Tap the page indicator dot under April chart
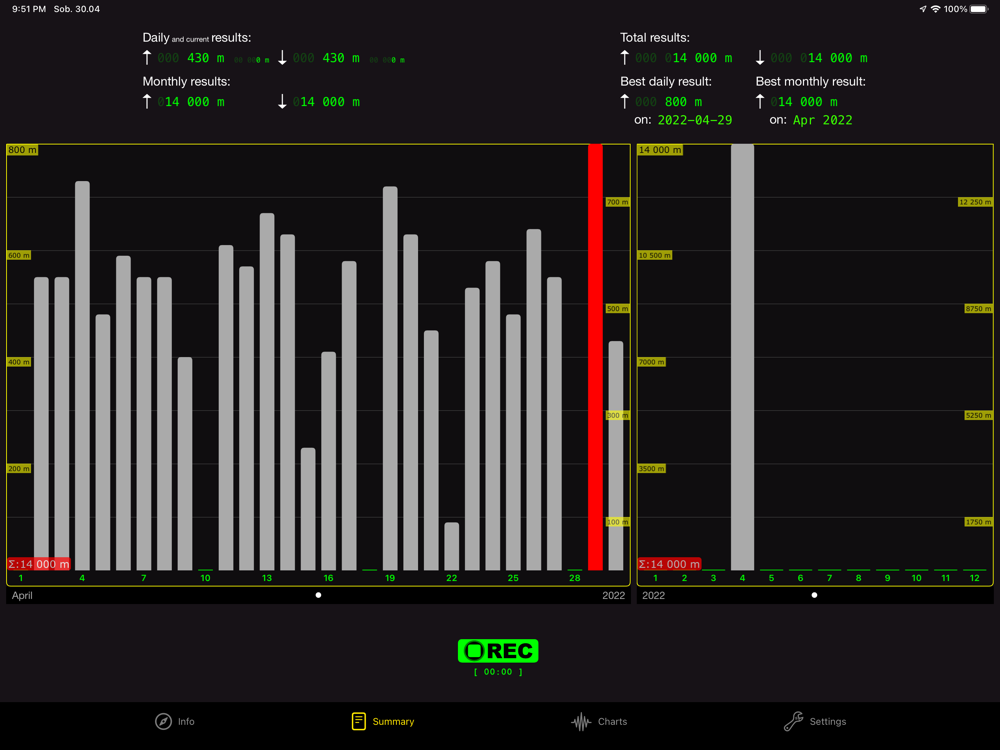The width and height of the screenshot is (1000, 750). [318, 595]
